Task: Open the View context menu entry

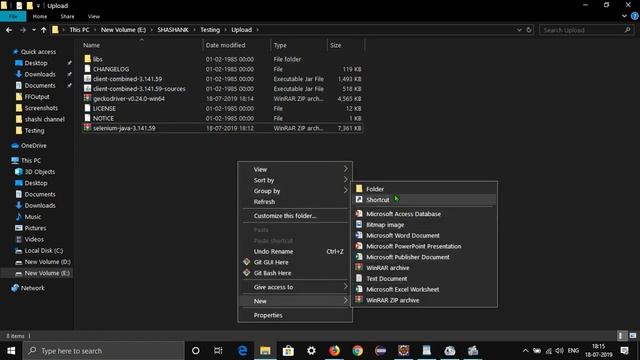Action: tap(295, 169)
